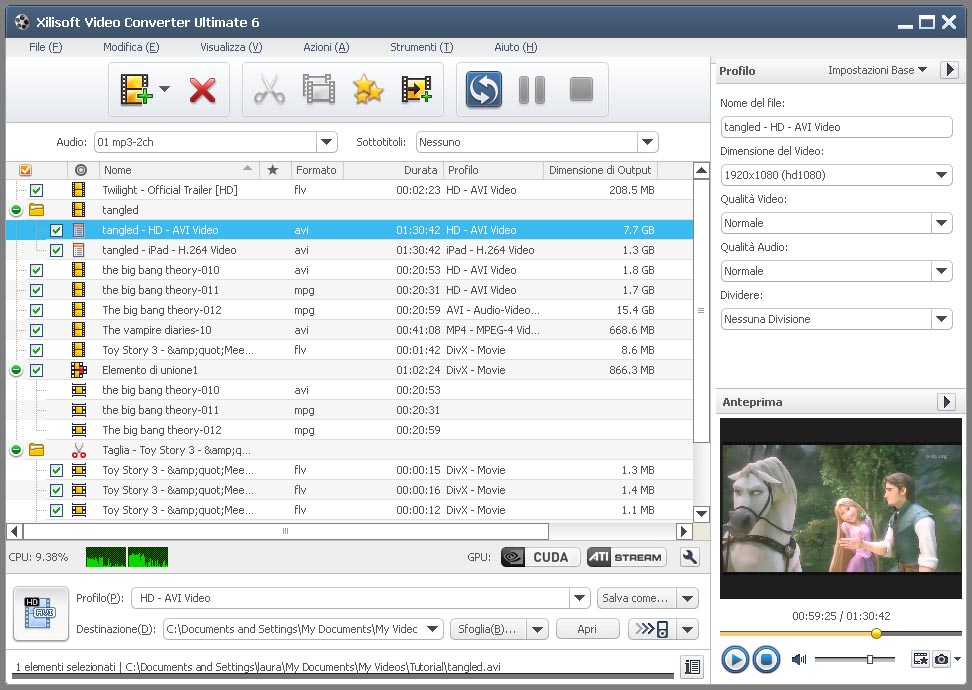
Task: Click the preview clip film icon
Action: [x=921, y=658]
